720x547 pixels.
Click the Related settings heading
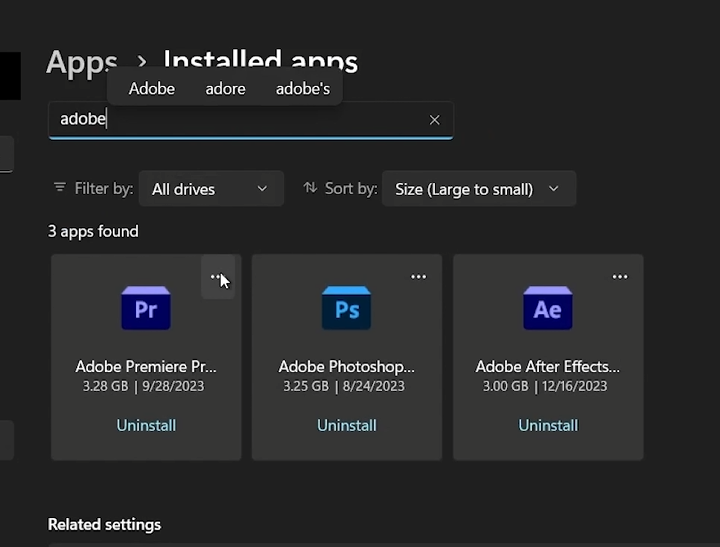104,524
